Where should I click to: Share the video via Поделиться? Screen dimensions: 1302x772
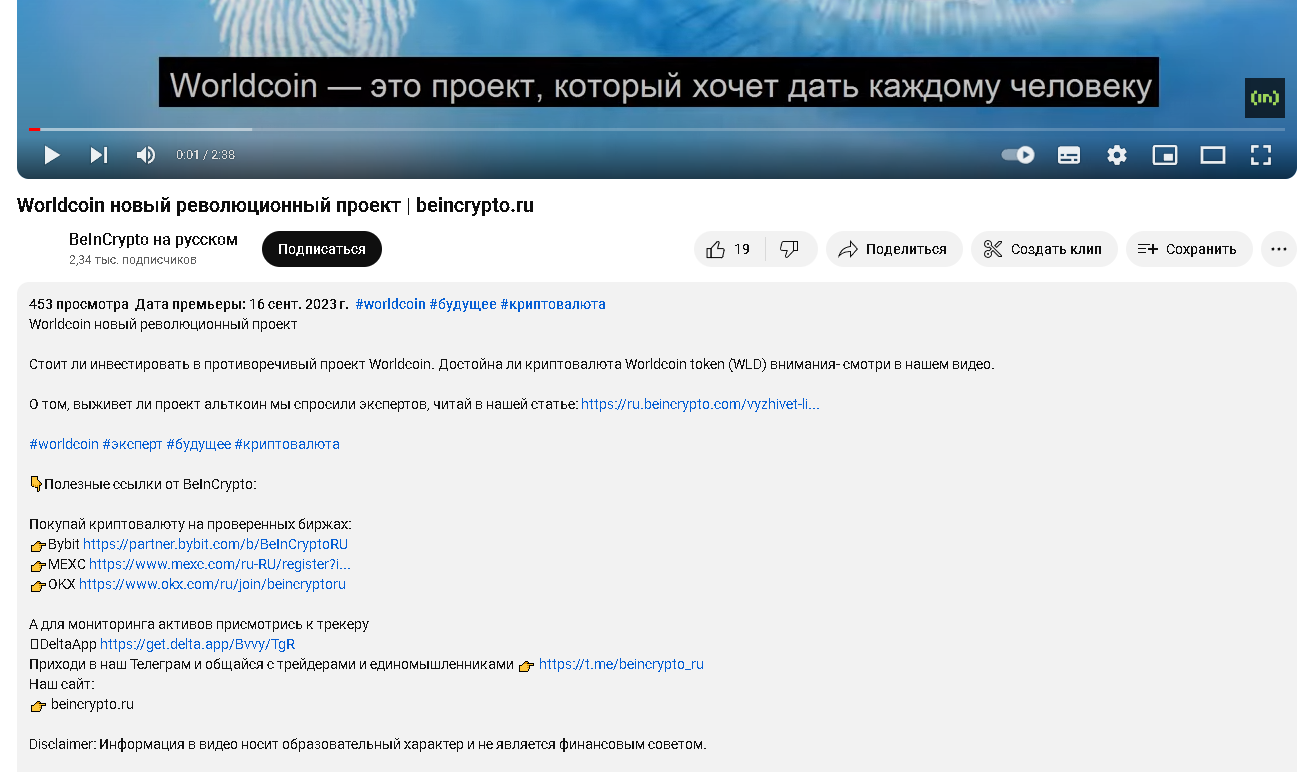click(894, 249)
